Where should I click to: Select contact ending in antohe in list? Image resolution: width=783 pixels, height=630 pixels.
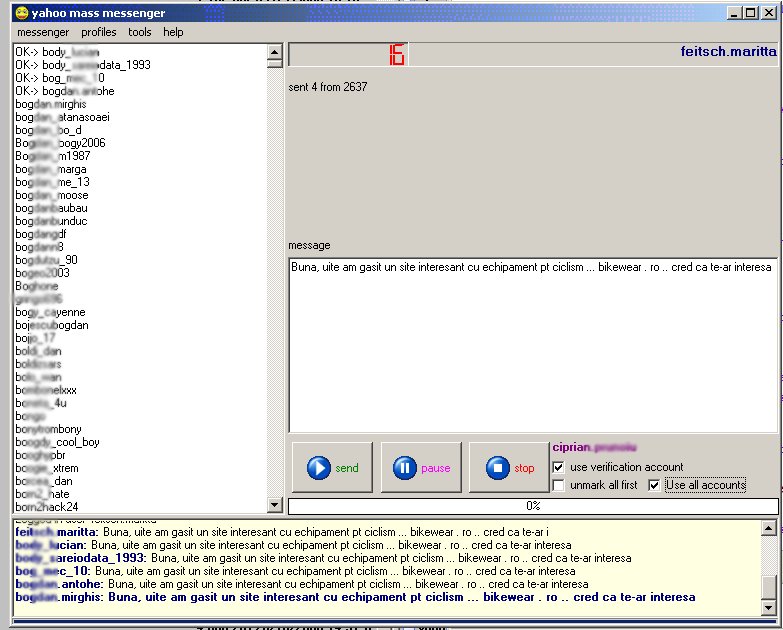click(64, 91)
